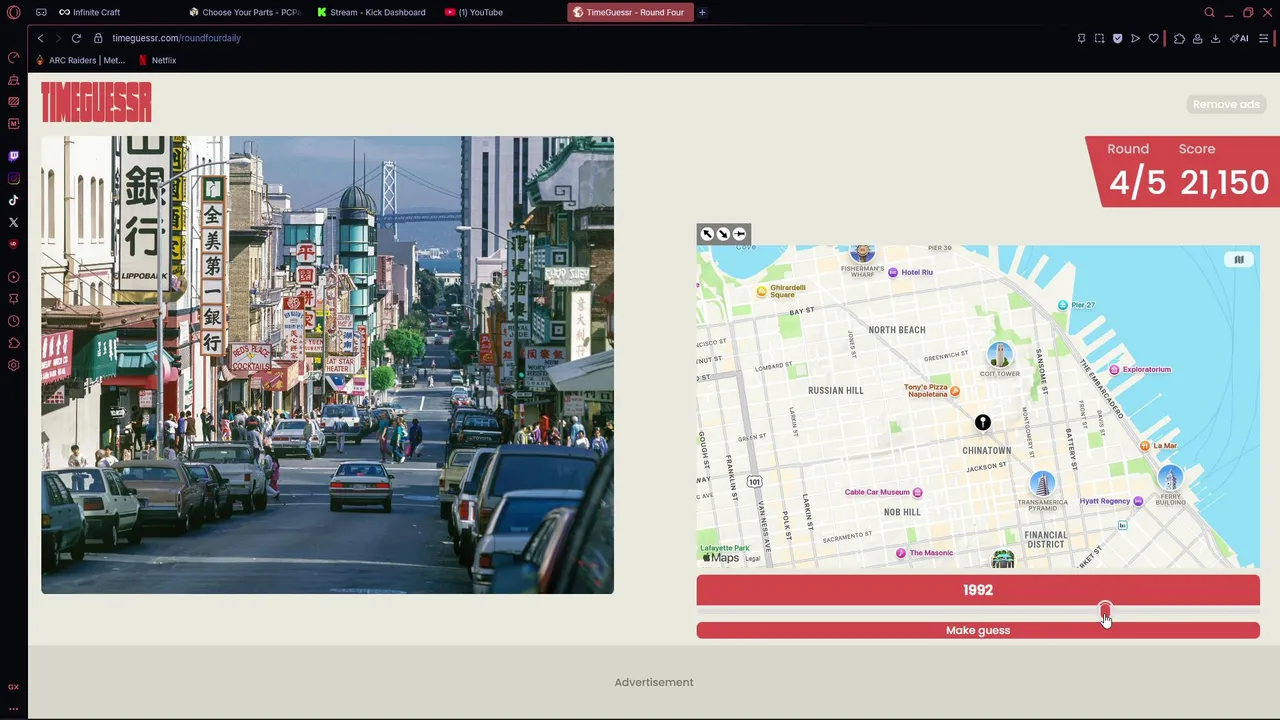The image size is (1280, 720).
Task: Click the send/flow arrow icon
Action: pos(1135,38)
